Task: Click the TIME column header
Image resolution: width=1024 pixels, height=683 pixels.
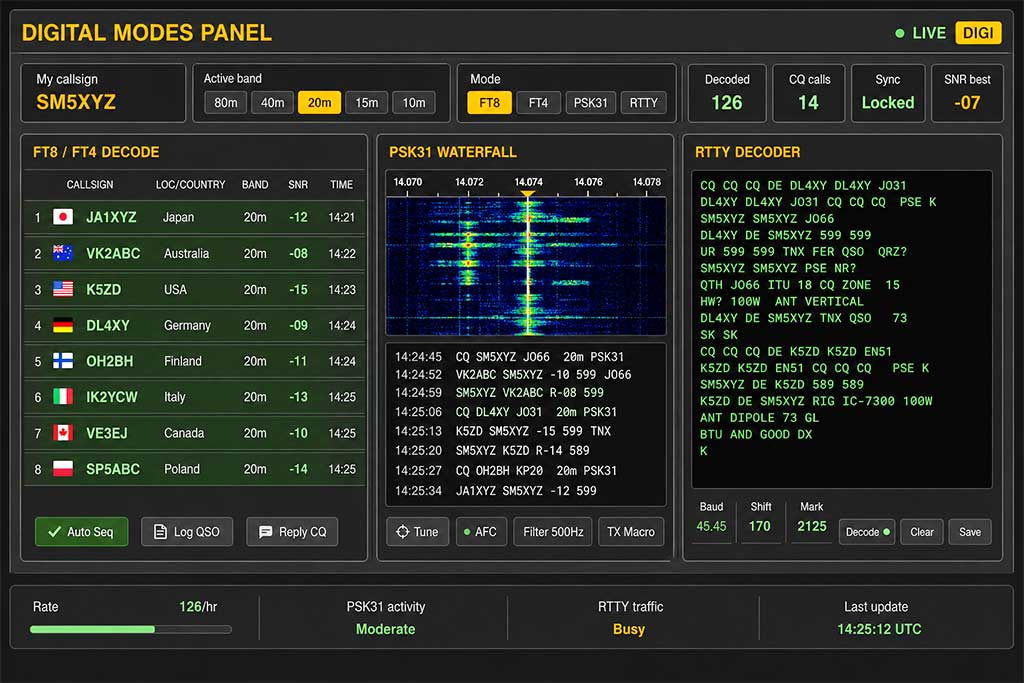Action: click(341, 185)
